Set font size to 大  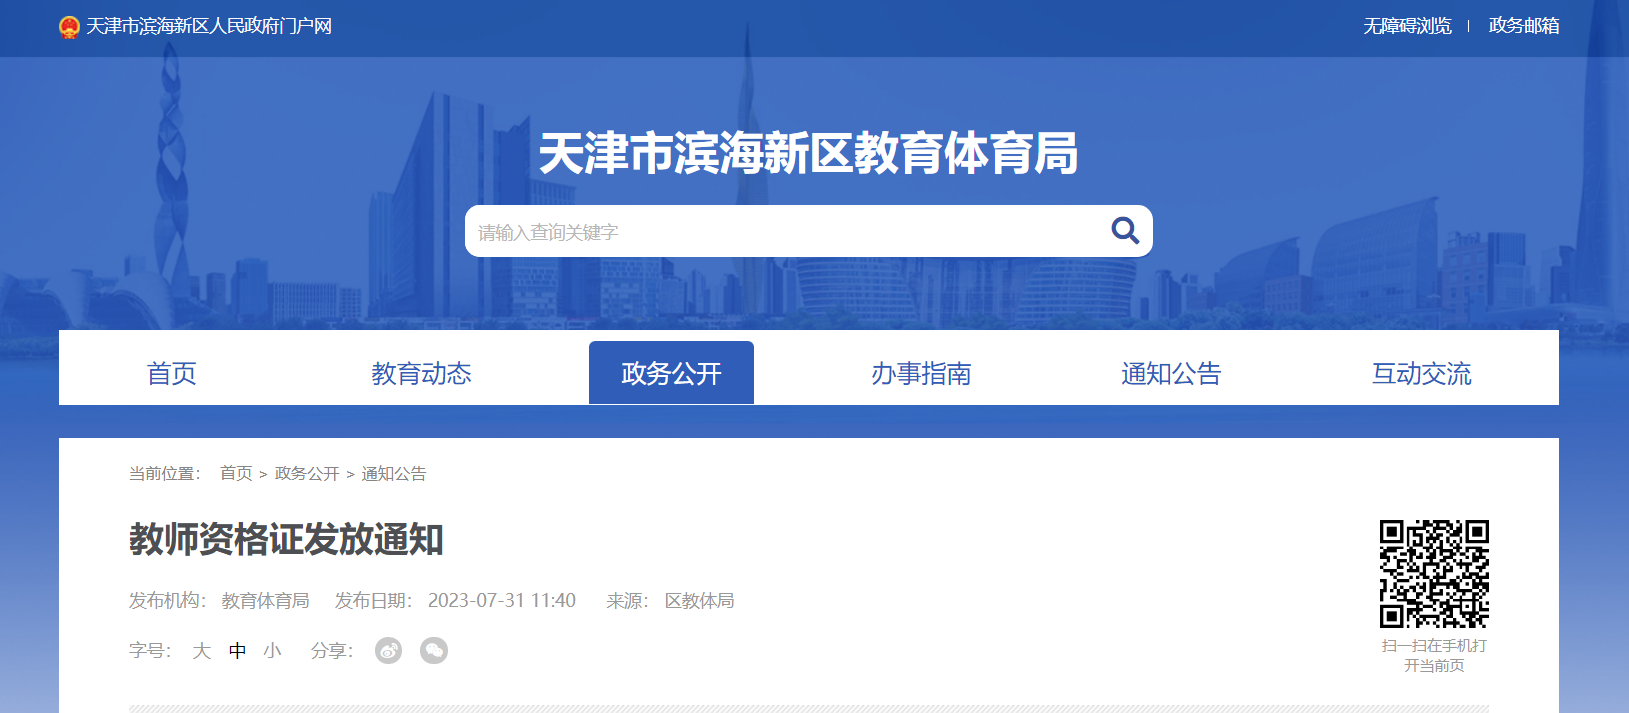pos(202,651)
